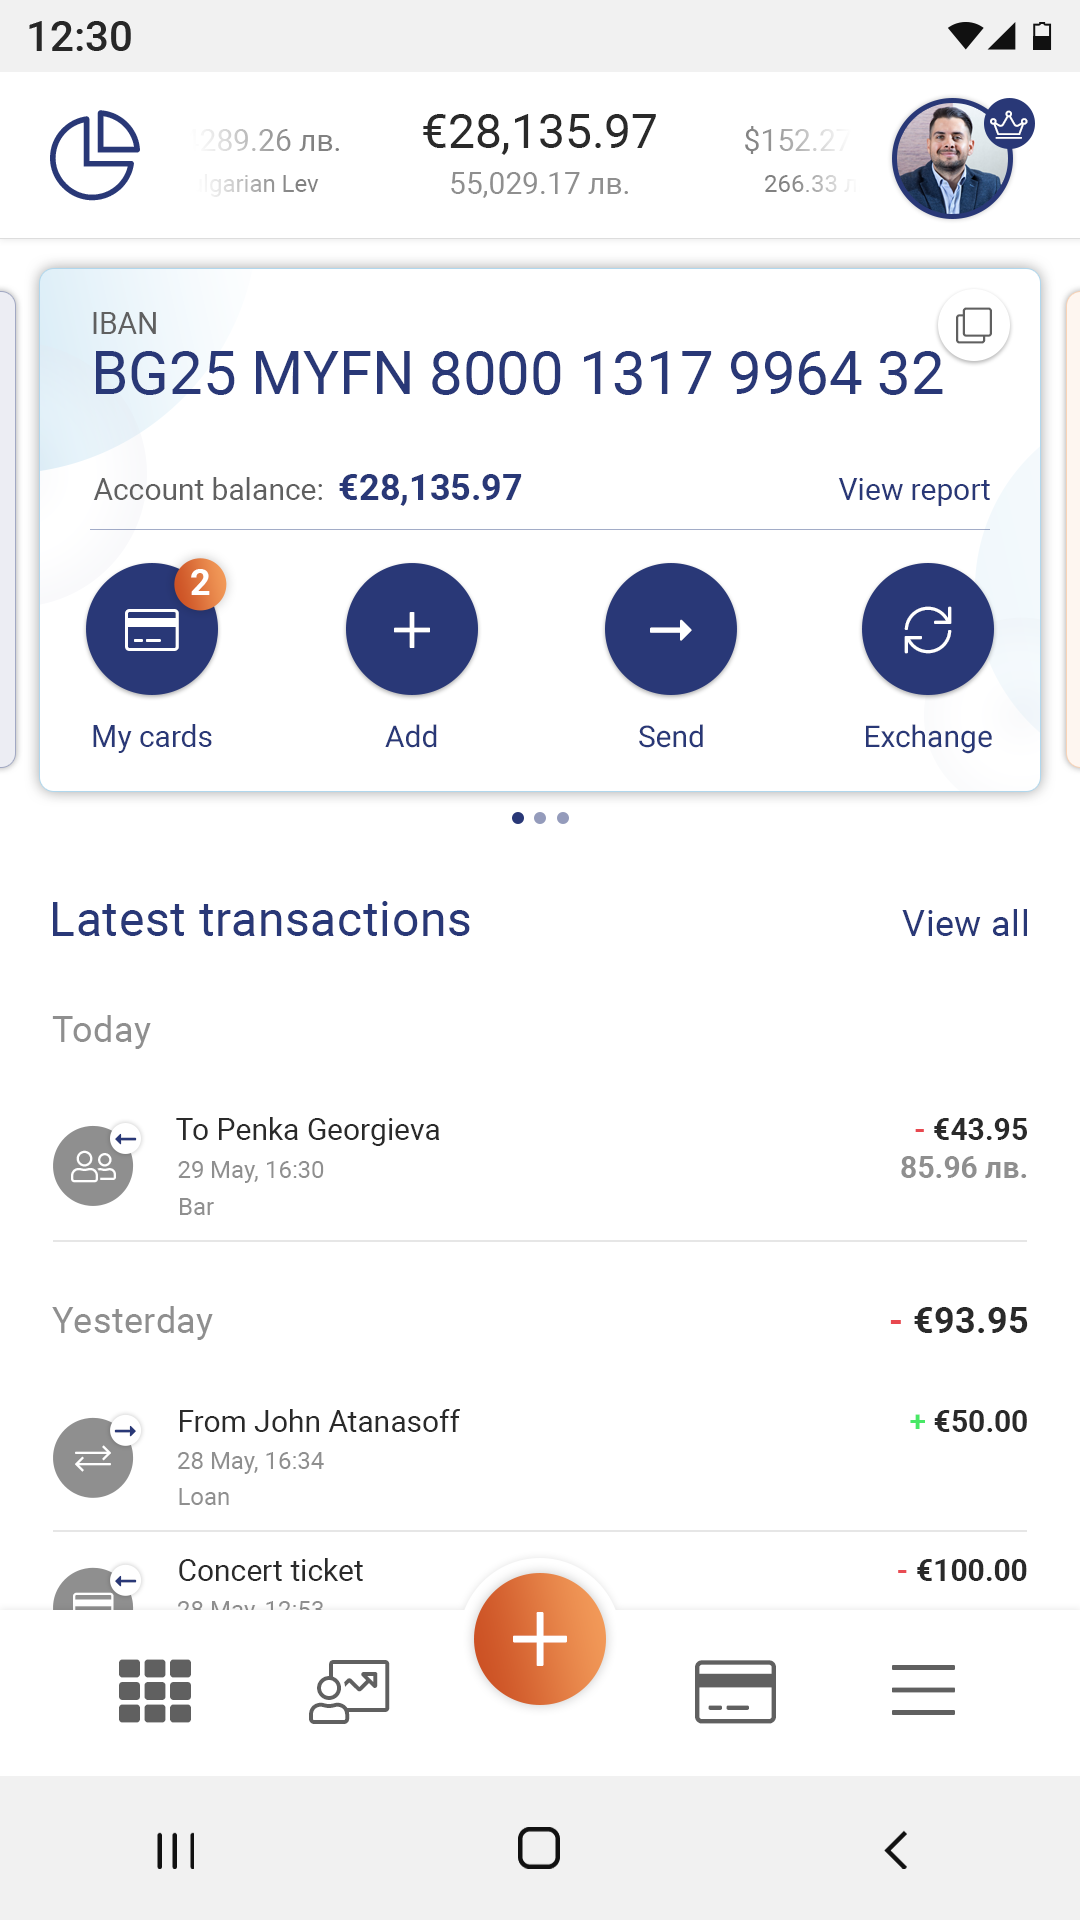Open My cards
Viewport: 1080px width, 1920px height.
152,630
